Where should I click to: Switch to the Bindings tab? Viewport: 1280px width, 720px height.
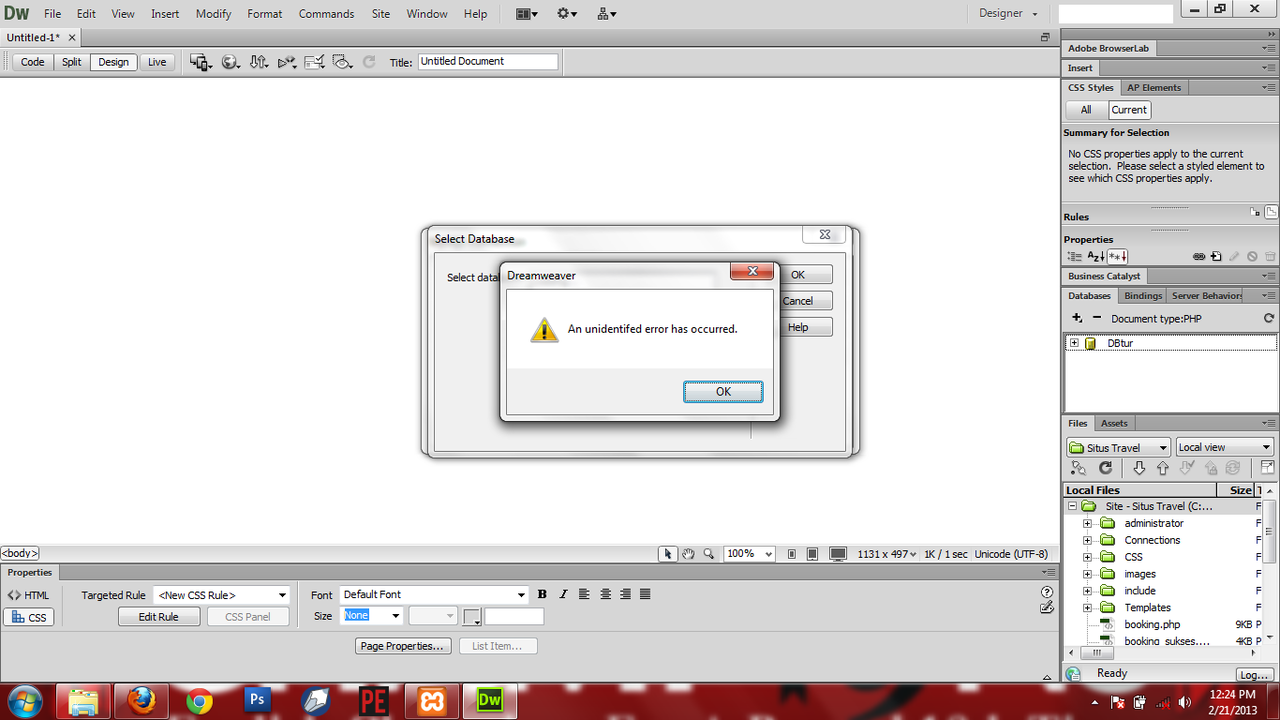pyautogui.click(x=1143, y=296)
